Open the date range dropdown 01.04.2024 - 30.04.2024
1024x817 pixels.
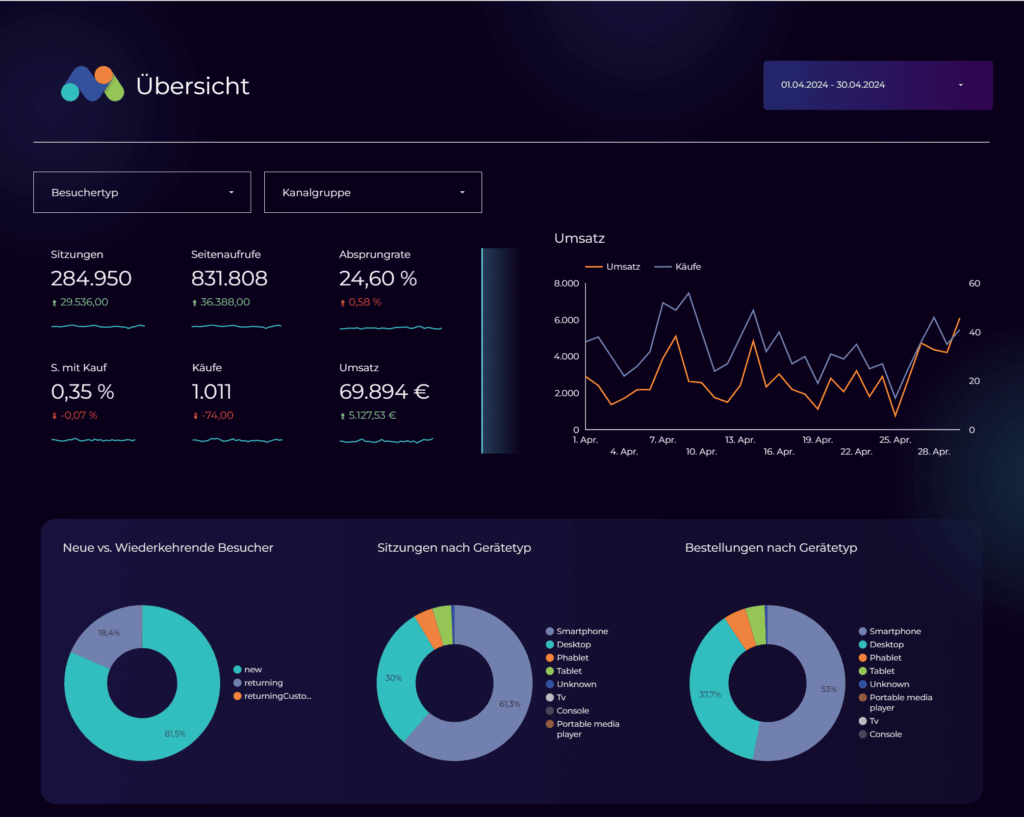pos(877,85)
